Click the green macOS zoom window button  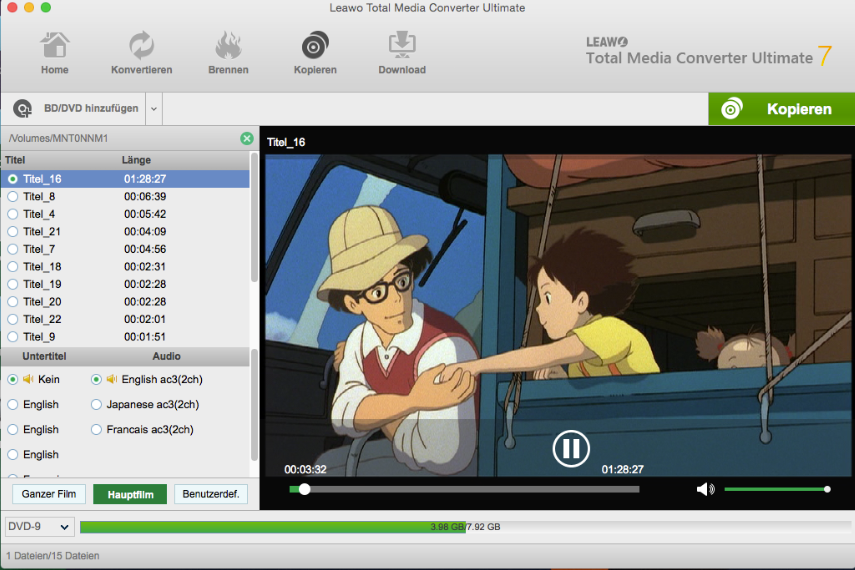click(x=46, y=7)
